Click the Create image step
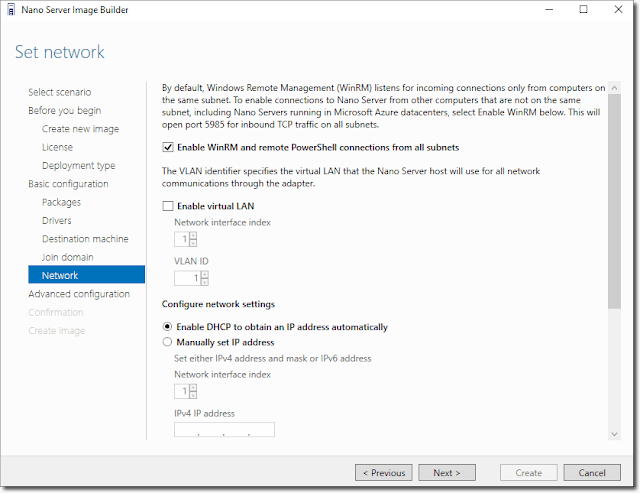The height and width of the screenshot is (493, 640). (x=57, y=331)
